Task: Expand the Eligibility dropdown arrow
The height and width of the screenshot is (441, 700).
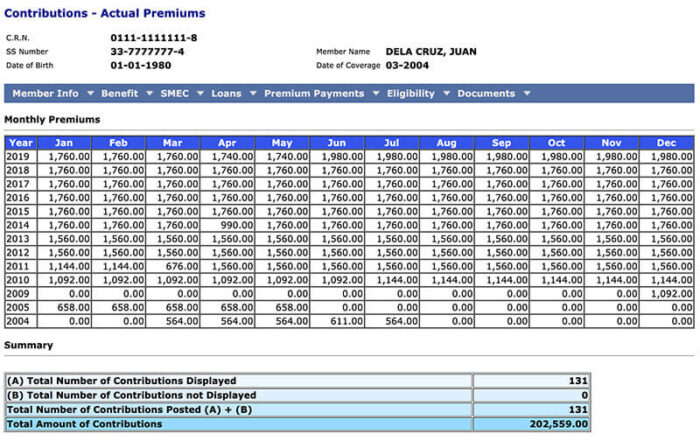Action: (x=446, y=93)
